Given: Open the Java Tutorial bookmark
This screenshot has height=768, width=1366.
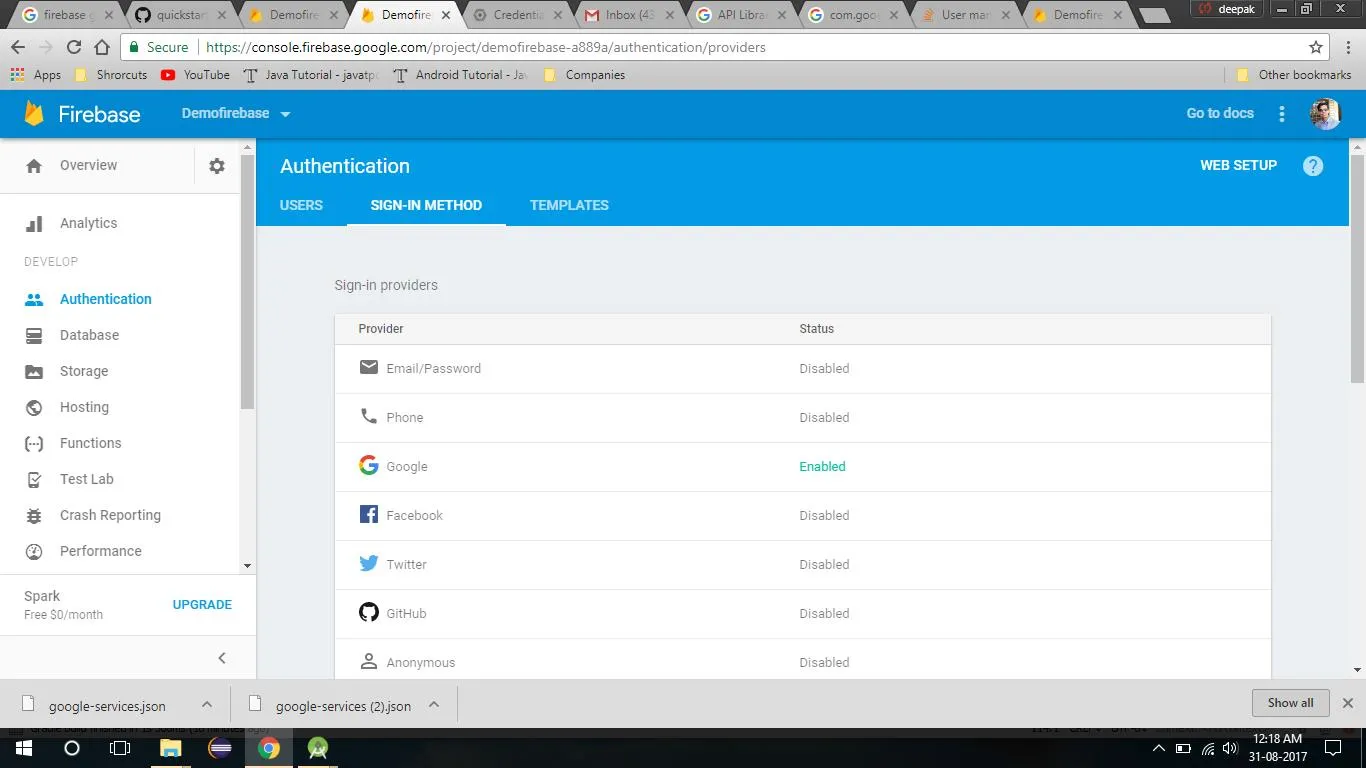Looking at the screenshot, I should (311, 75).
